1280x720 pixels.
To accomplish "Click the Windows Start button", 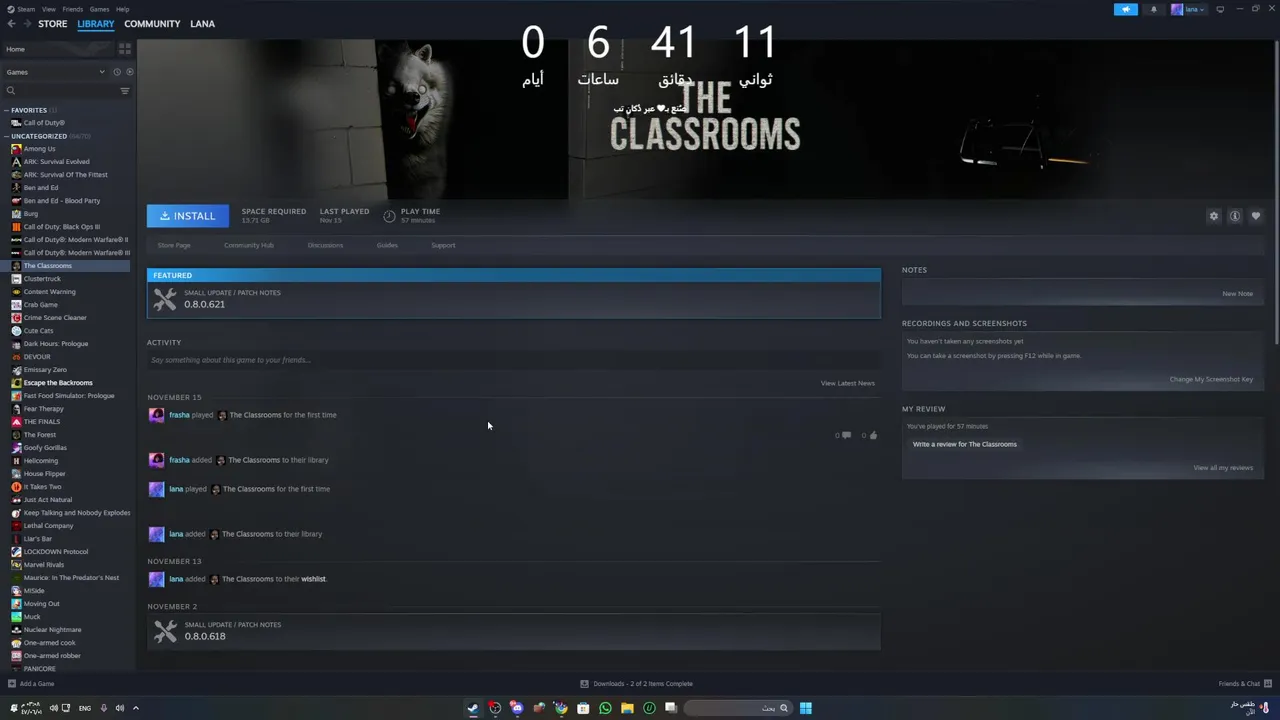I will tap(805, 708).
